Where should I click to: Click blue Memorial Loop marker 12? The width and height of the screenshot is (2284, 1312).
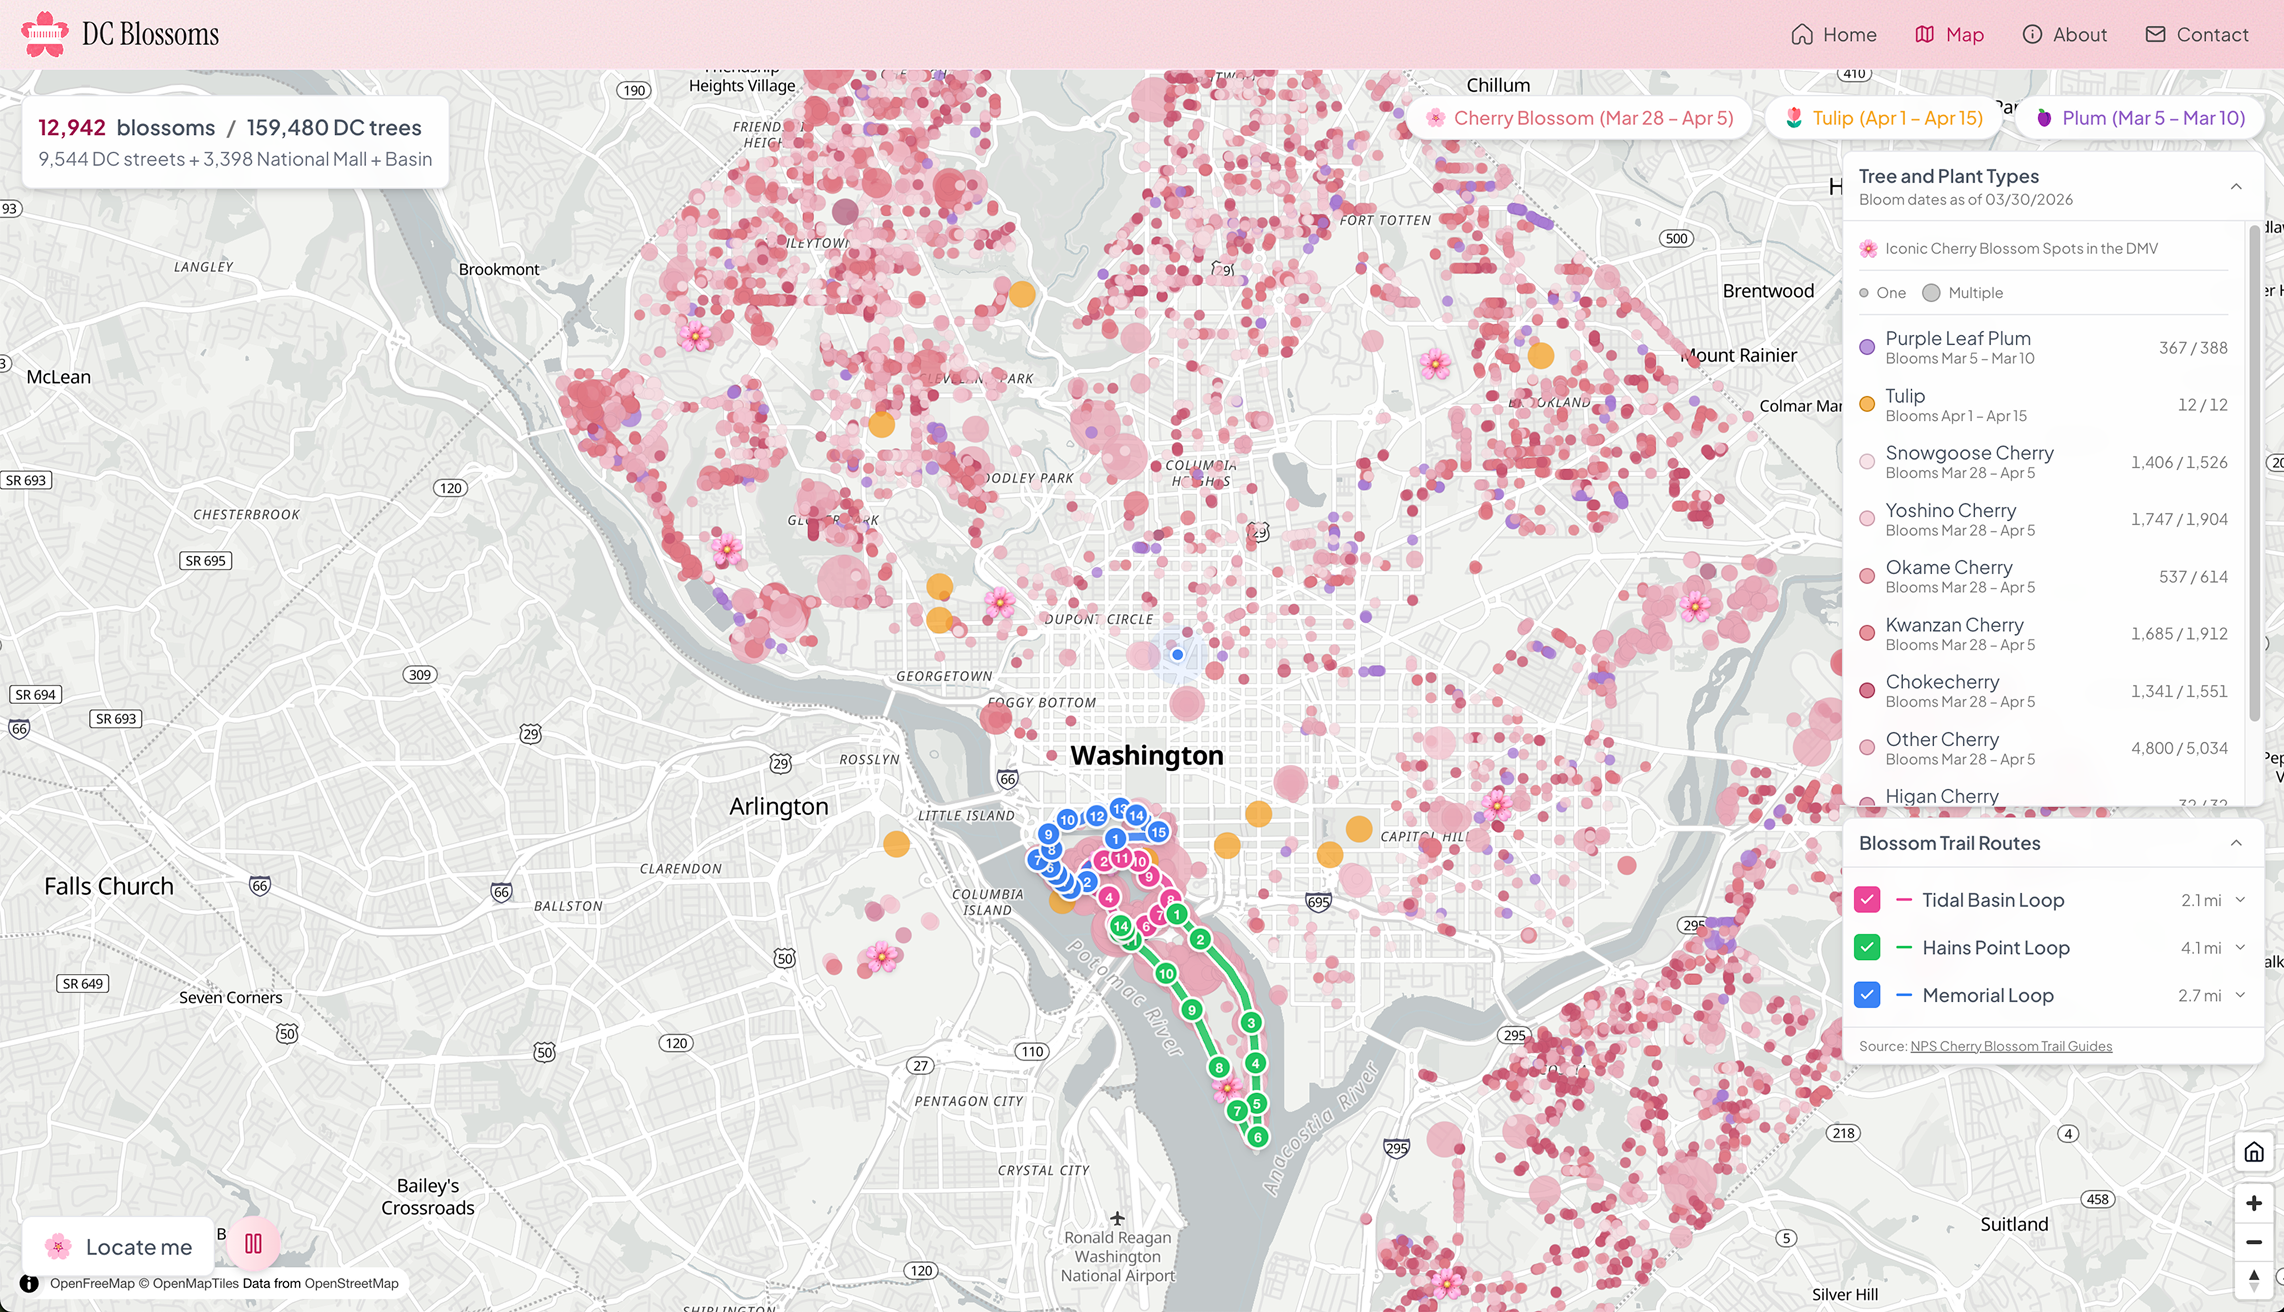[x=1097, y=816]
